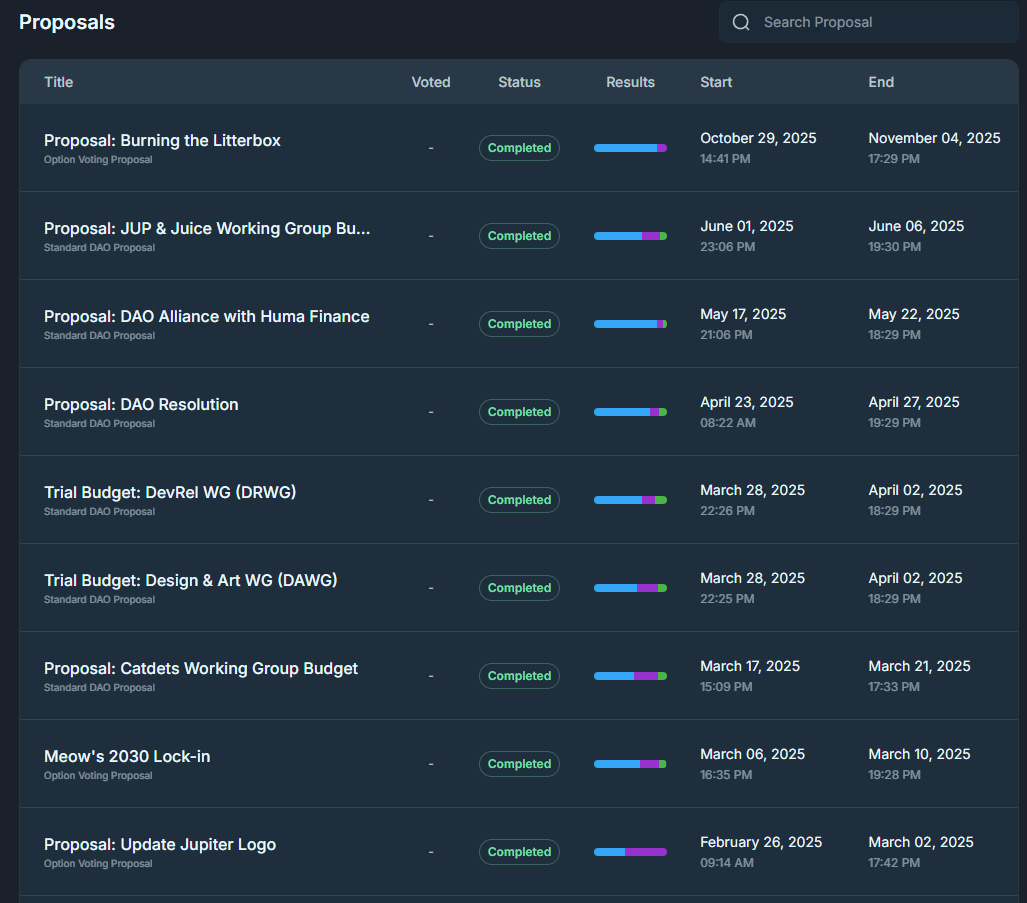Viewport: 1027px width, 903px height.
Task: Select Proposal: DAO Resolution title
Action: (141, 405)
